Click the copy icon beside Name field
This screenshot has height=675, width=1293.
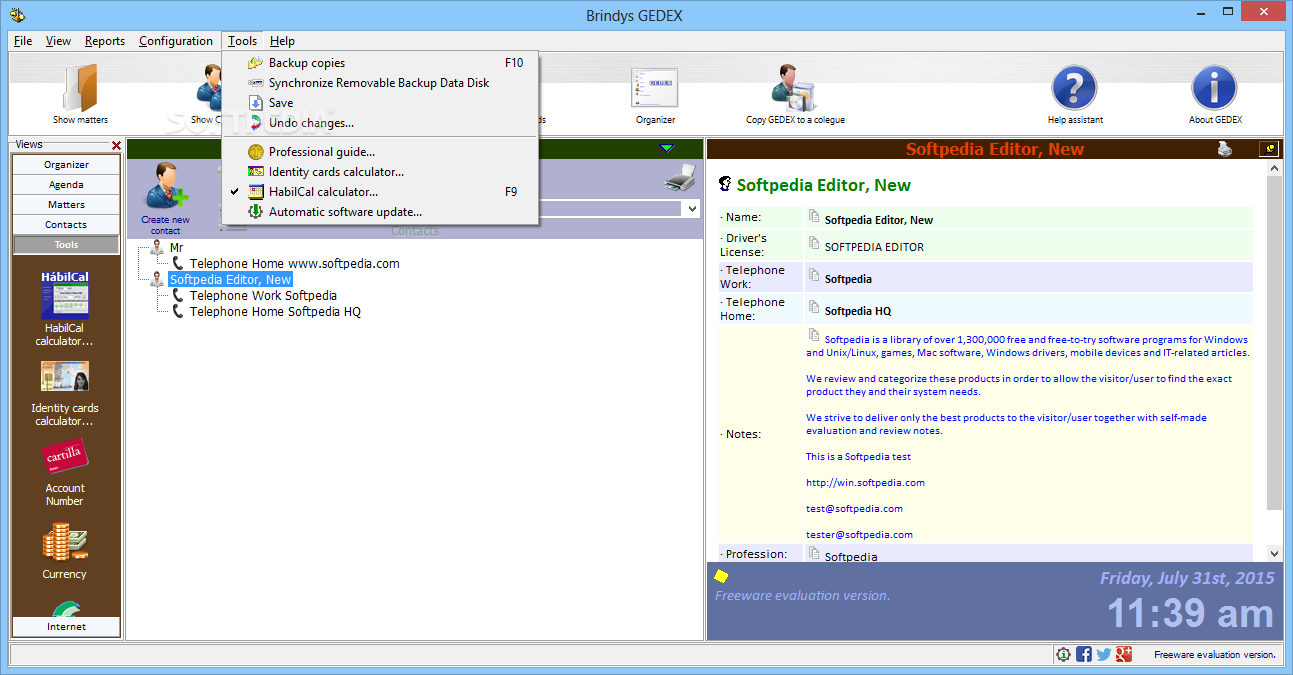pyautogui.click(x=814, y=217)
